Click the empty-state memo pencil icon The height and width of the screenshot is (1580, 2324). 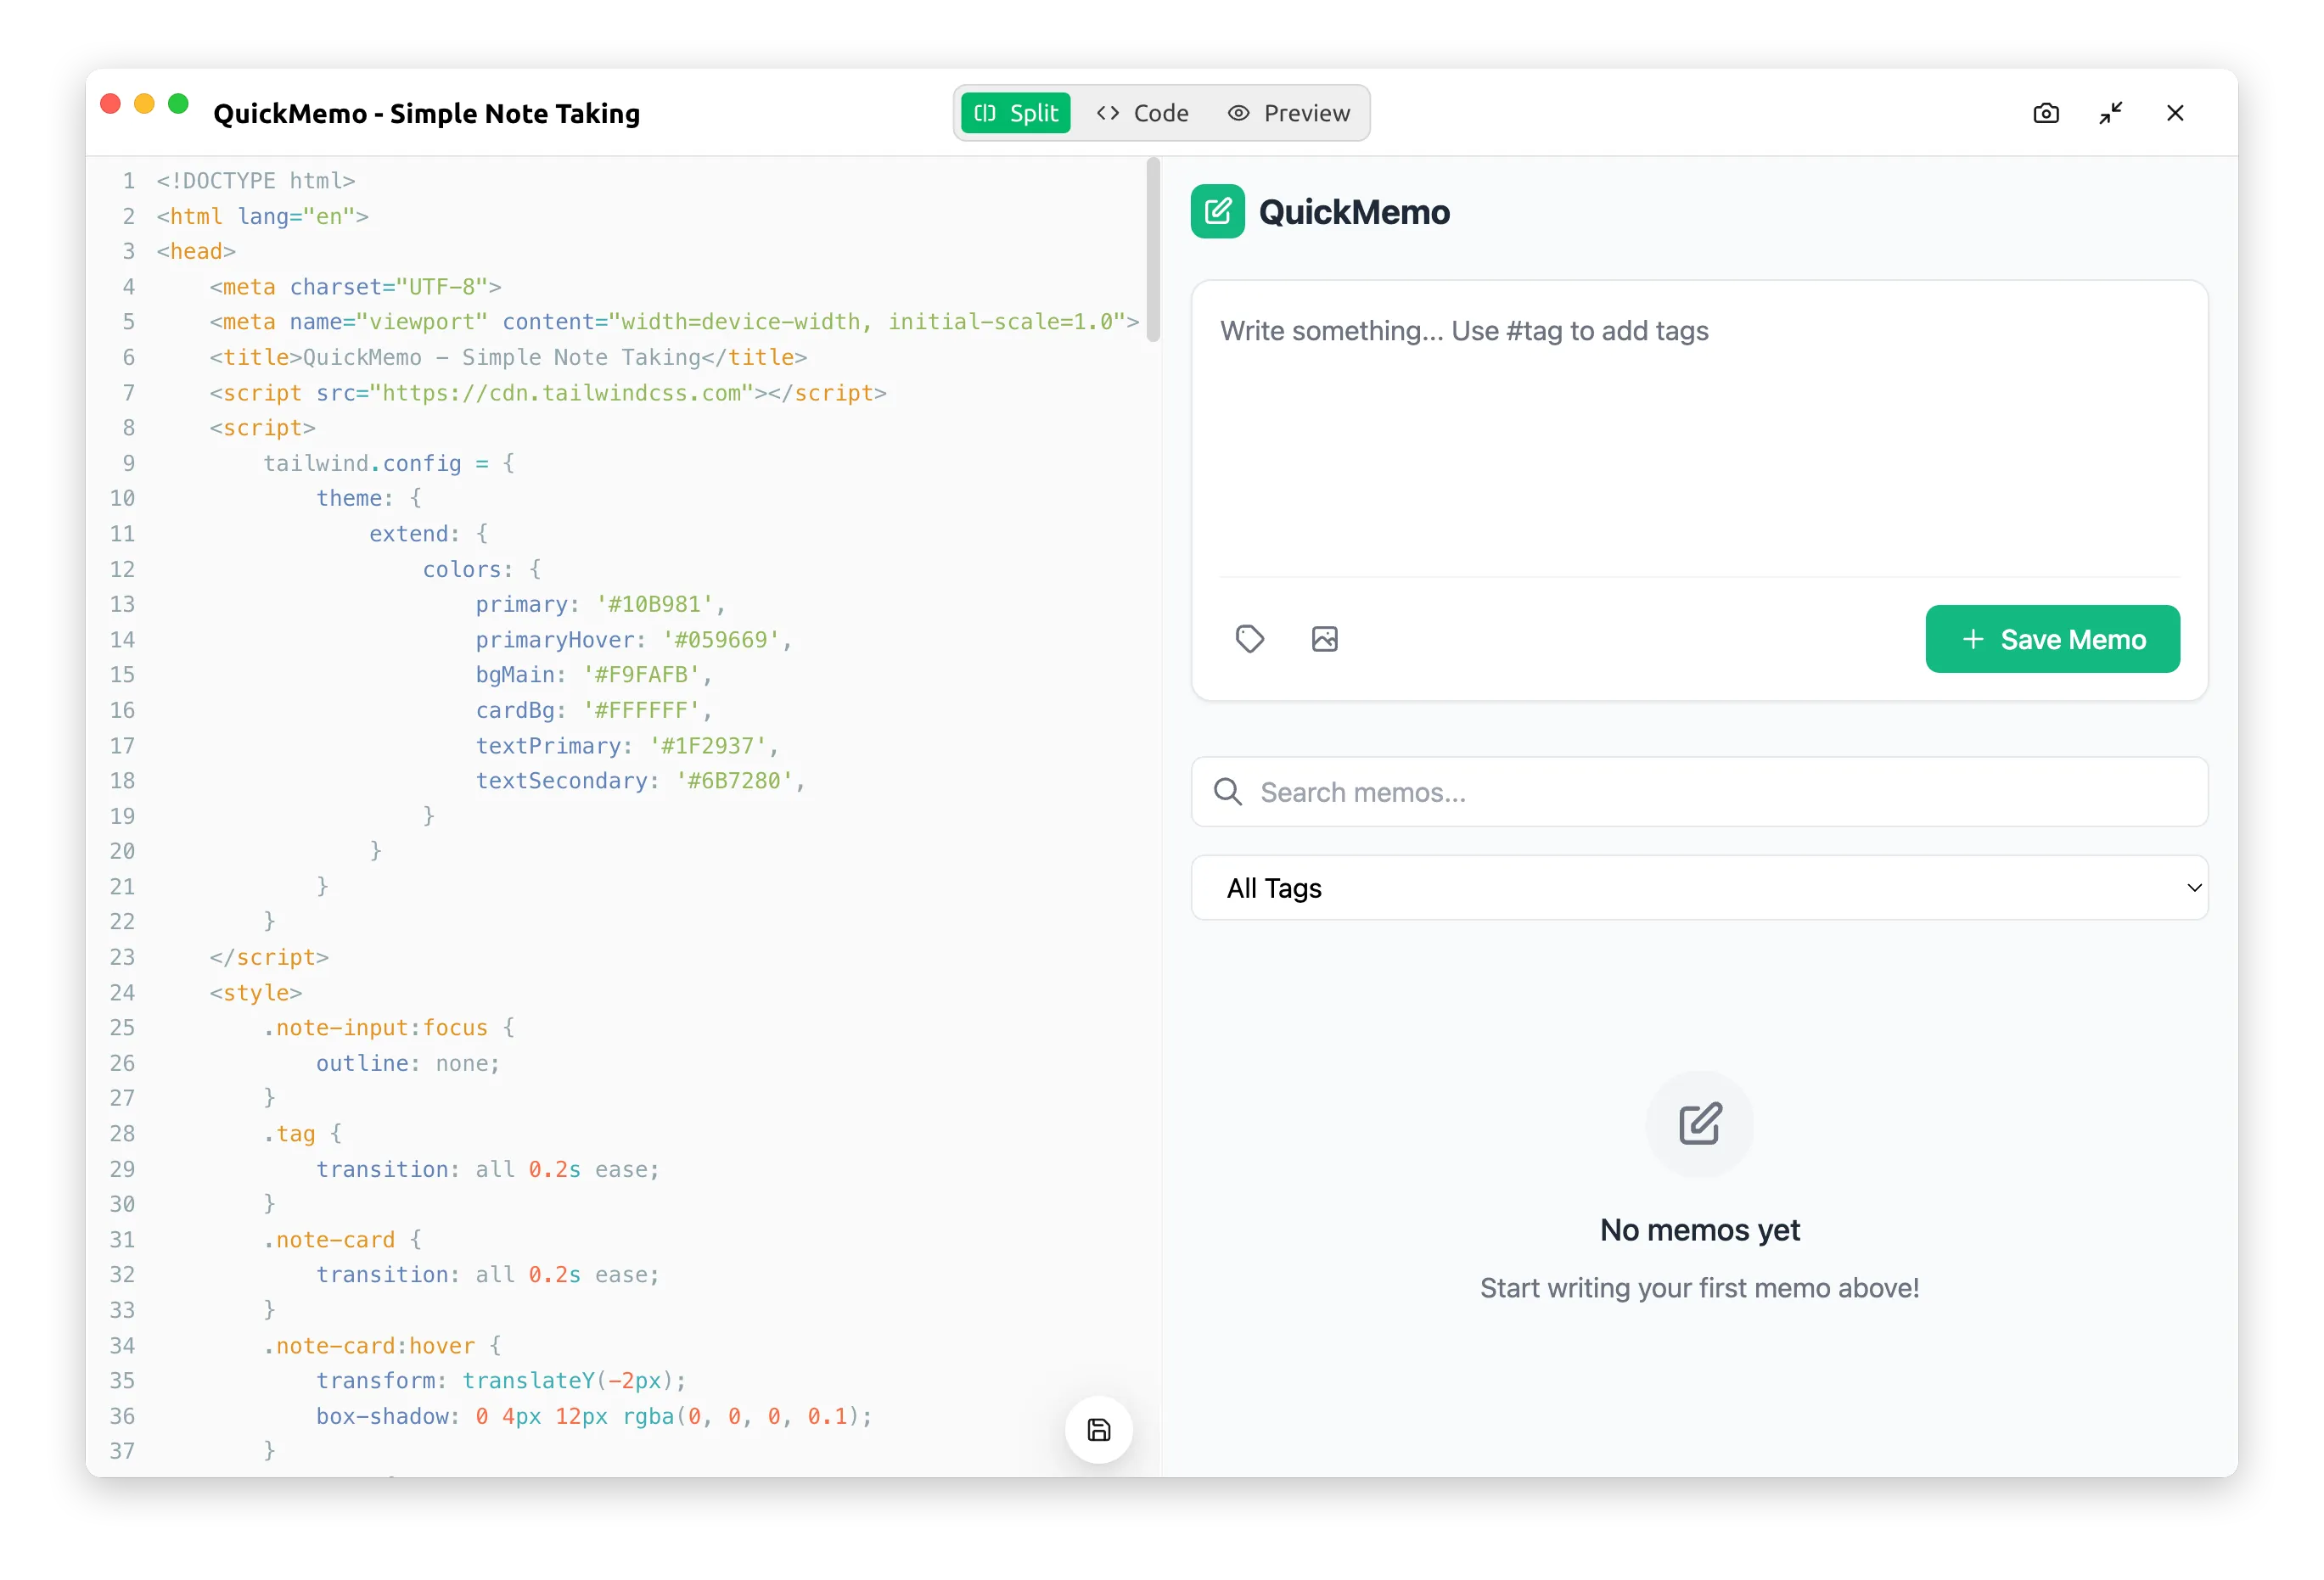pyautogui.click(x=1699, y=1124)
